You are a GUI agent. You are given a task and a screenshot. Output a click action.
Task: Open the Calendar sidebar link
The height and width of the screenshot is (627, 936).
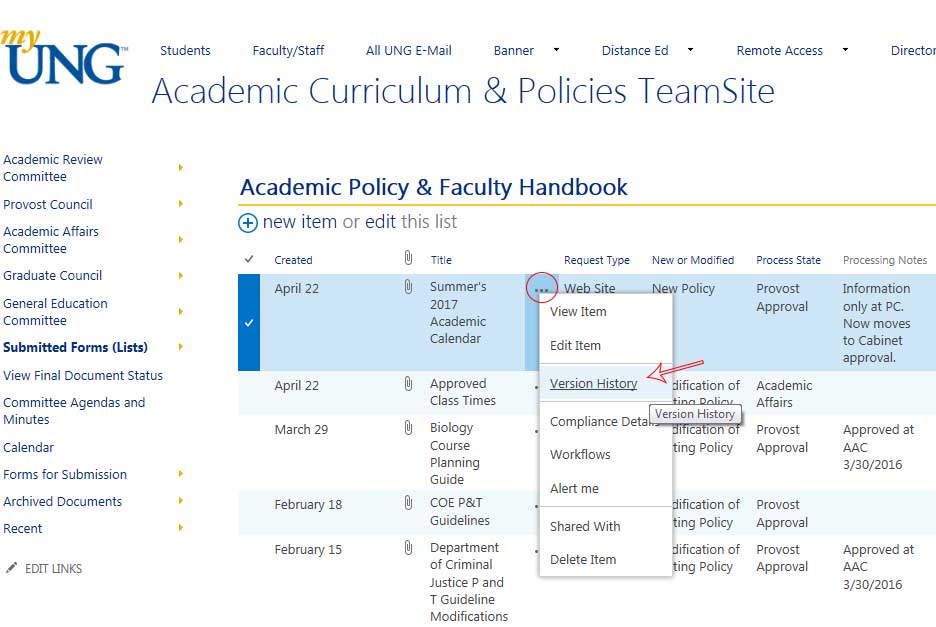click(28, 447)
